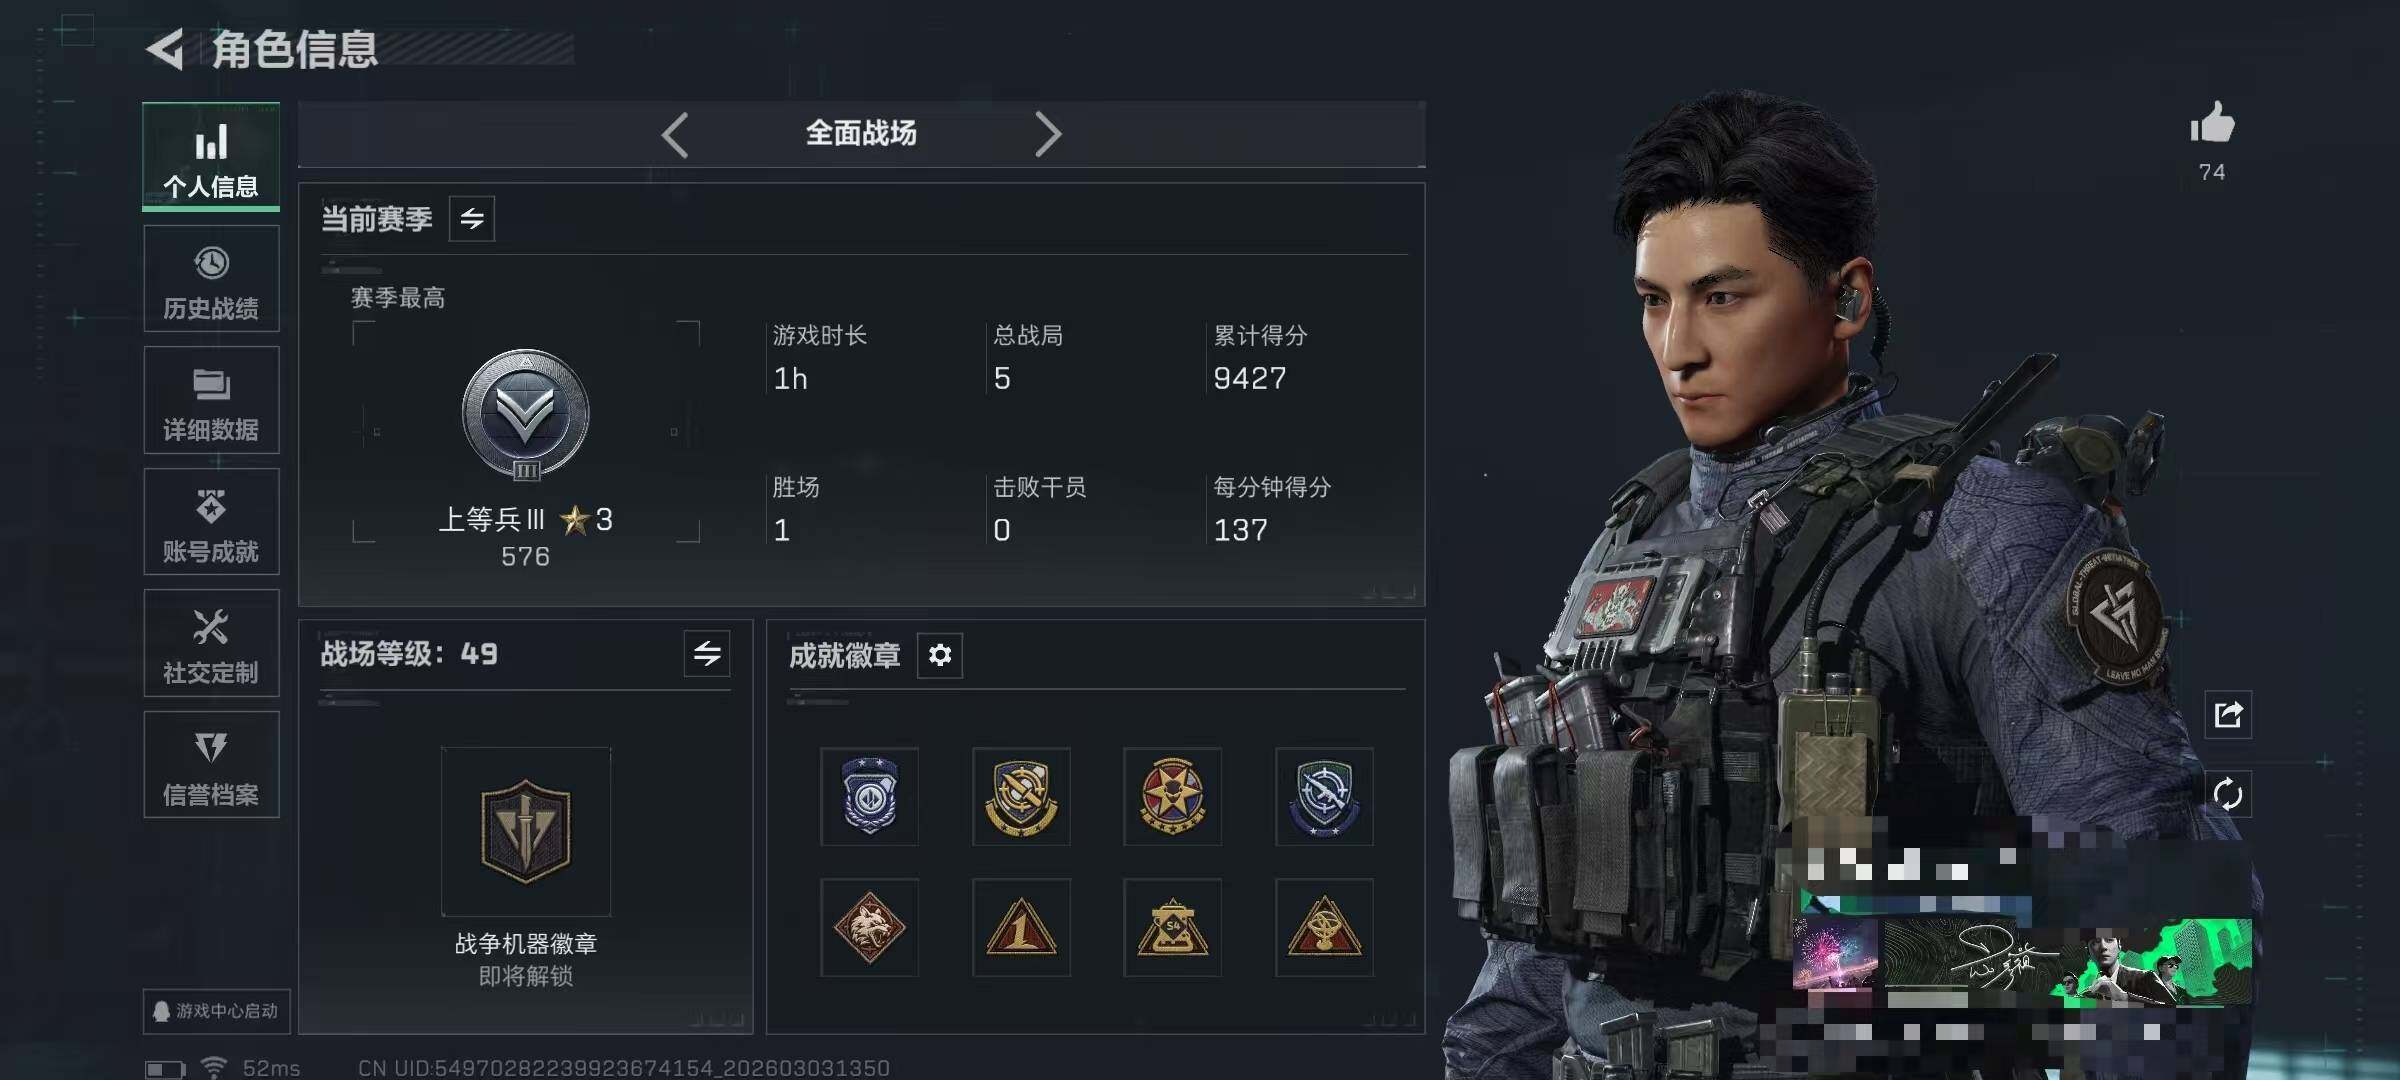Open the 历史战绩 tab
This screenshot has width=2400, height=1080.
pyautogui.click(x=211, y=279)
